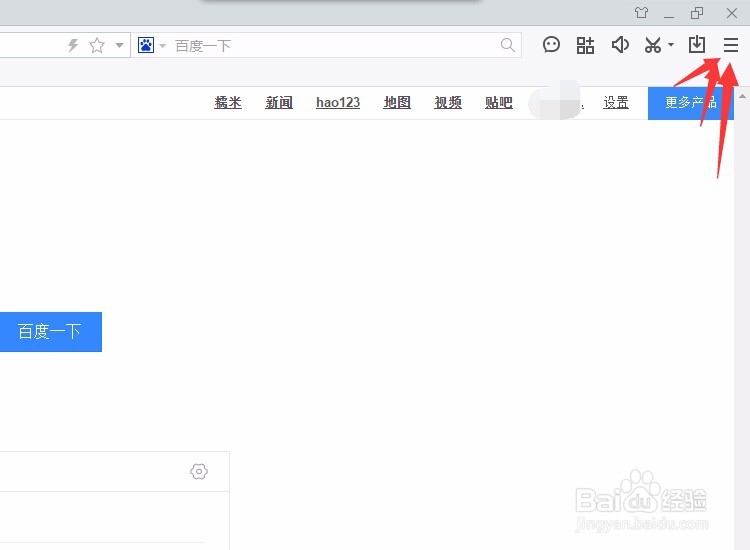Image resolution: width=750 pixels, height=550 pixels.
Task: Open the extensions grid icon
Action: (x=585, y=45)
